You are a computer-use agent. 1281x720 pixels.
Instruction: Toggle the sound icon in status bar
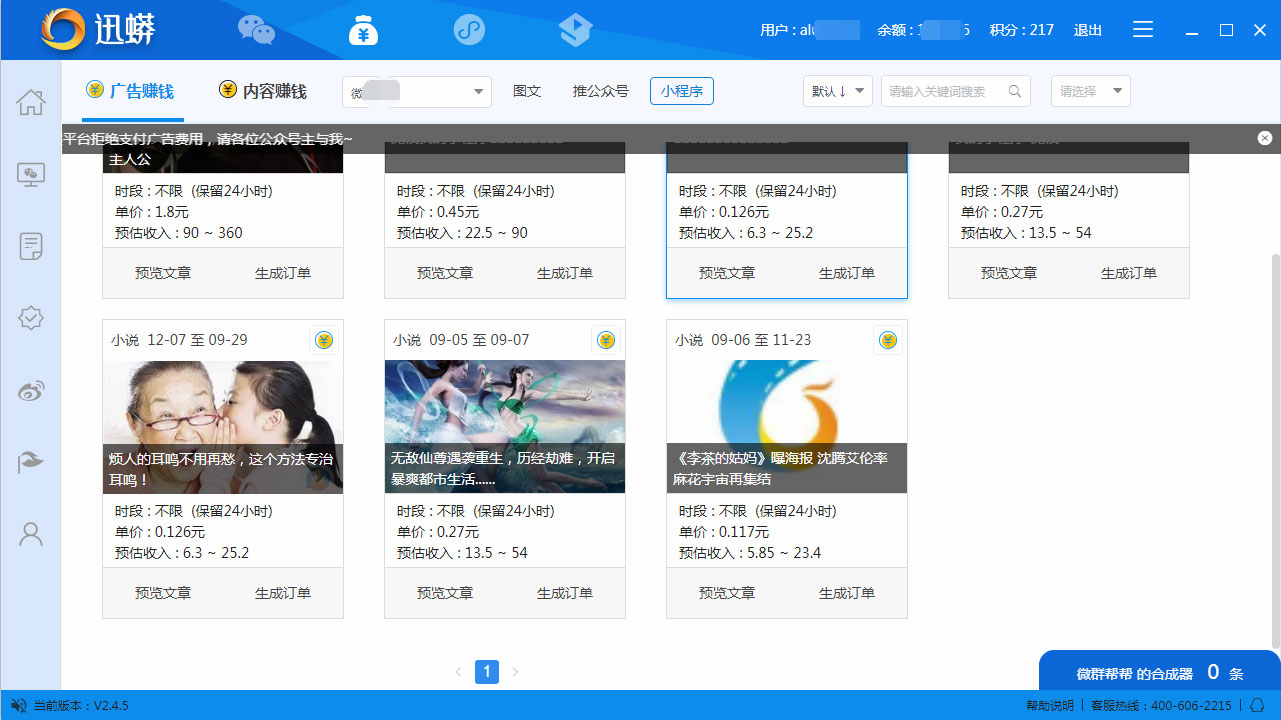point(18,705)
